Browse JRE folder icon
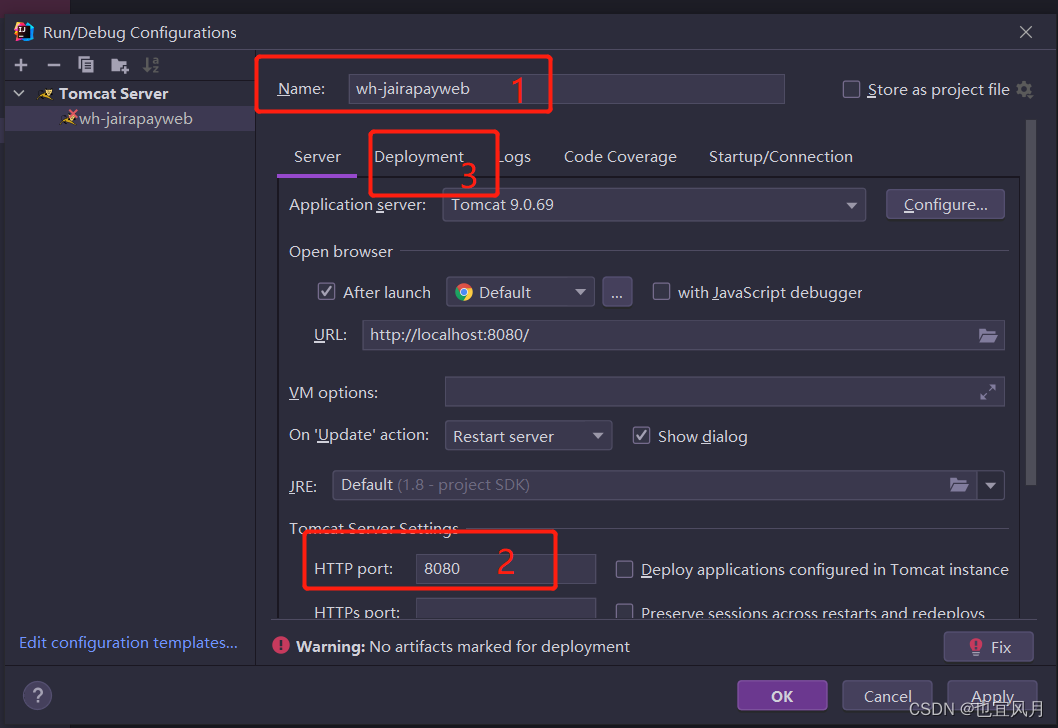The width and height of the screenshot is (1058, 728). pyautogui.click(x=959, y=485)
